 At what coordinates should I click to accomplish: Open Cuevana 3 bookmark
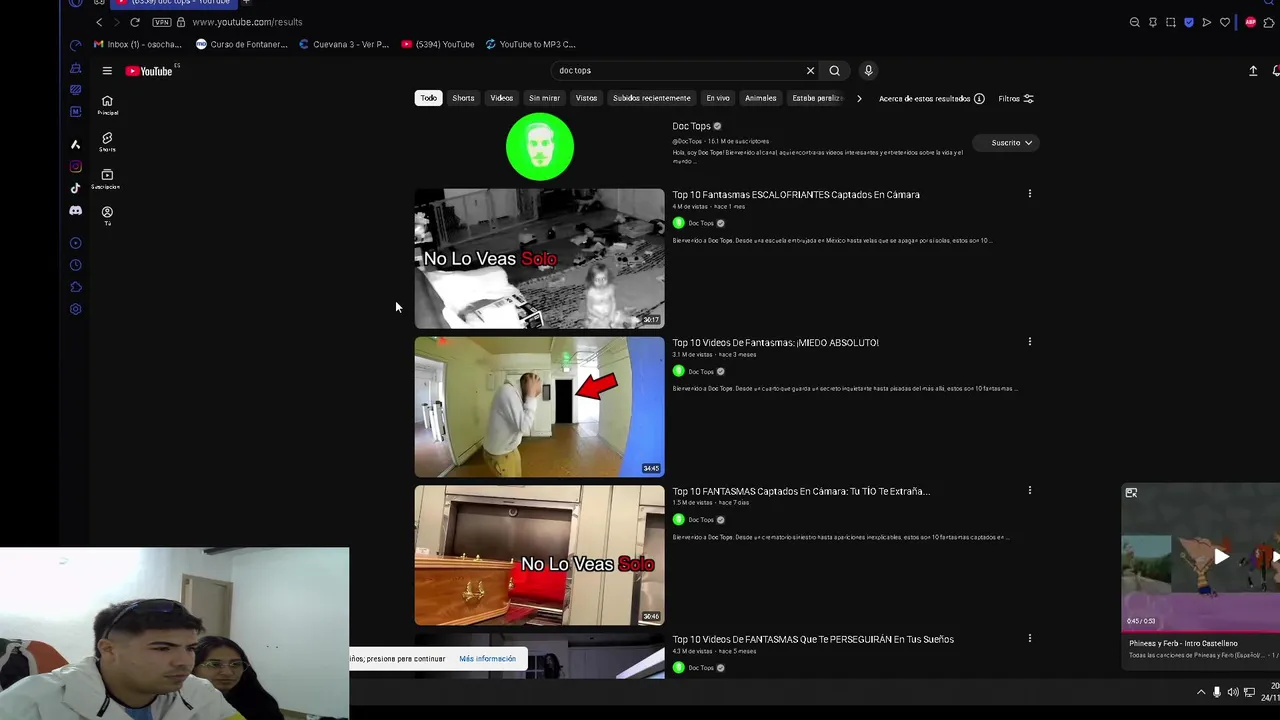click(x=344, y=44)
